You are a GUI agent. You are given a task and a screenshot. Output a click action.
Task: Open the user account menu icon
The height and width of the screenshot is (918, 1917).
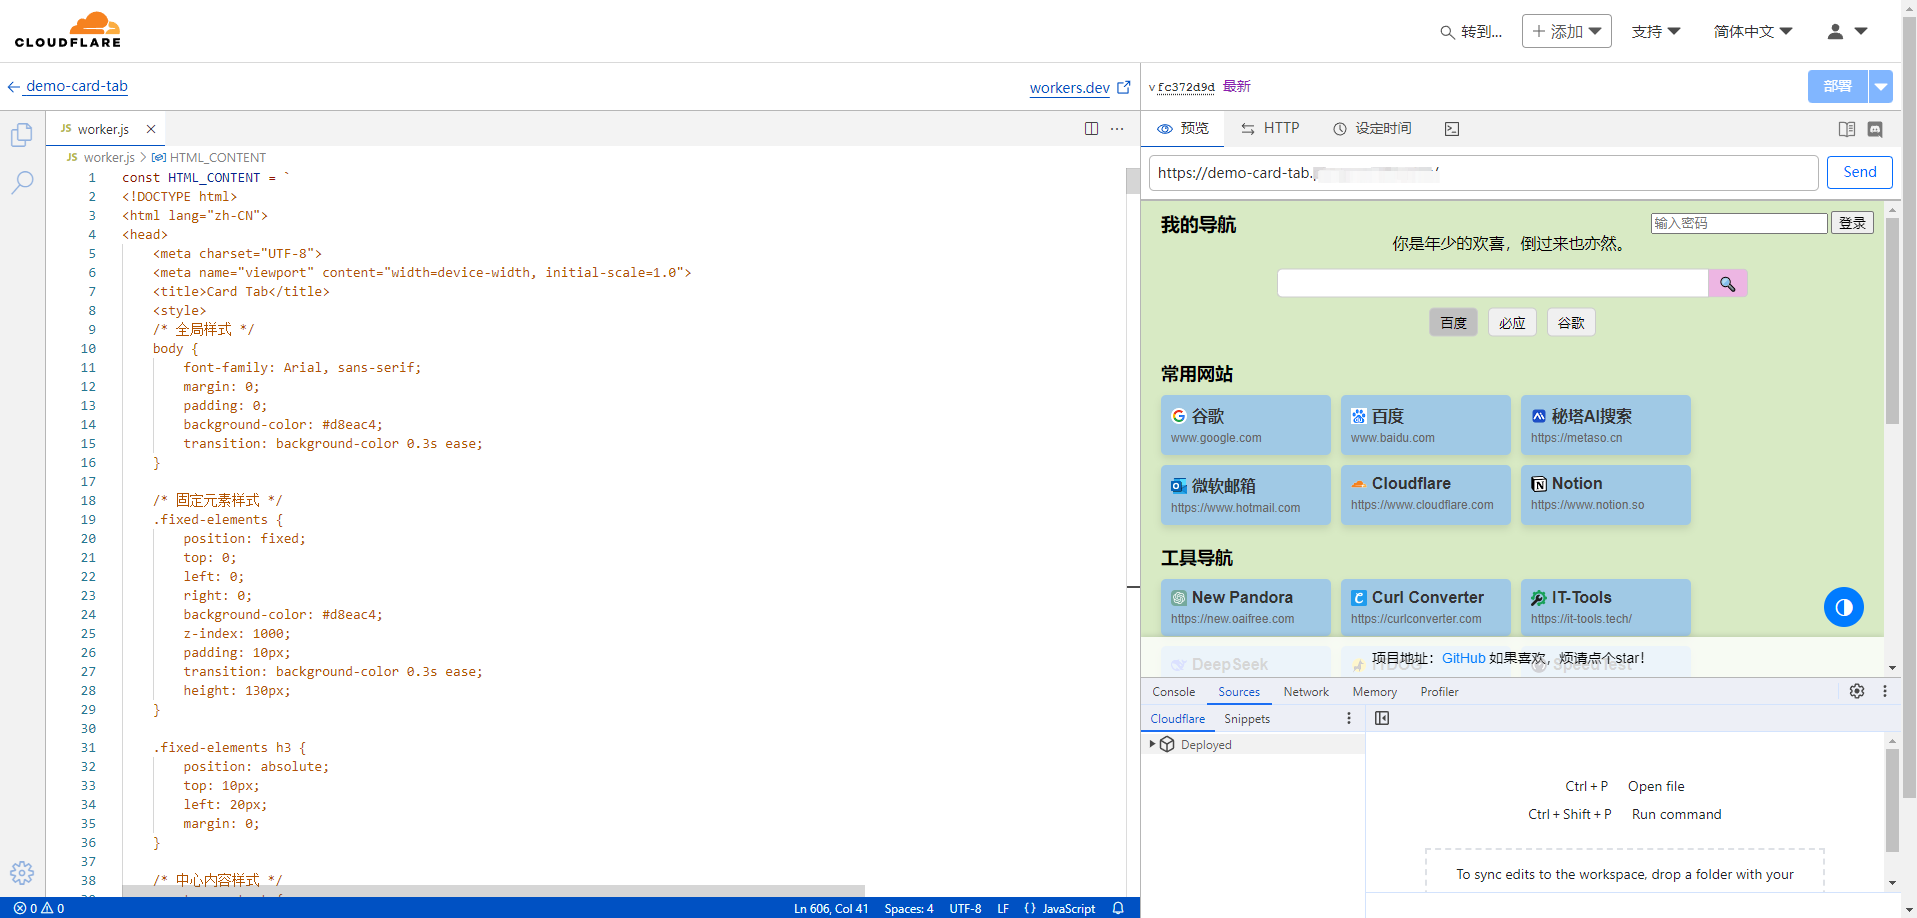[x=1847, y=31]
